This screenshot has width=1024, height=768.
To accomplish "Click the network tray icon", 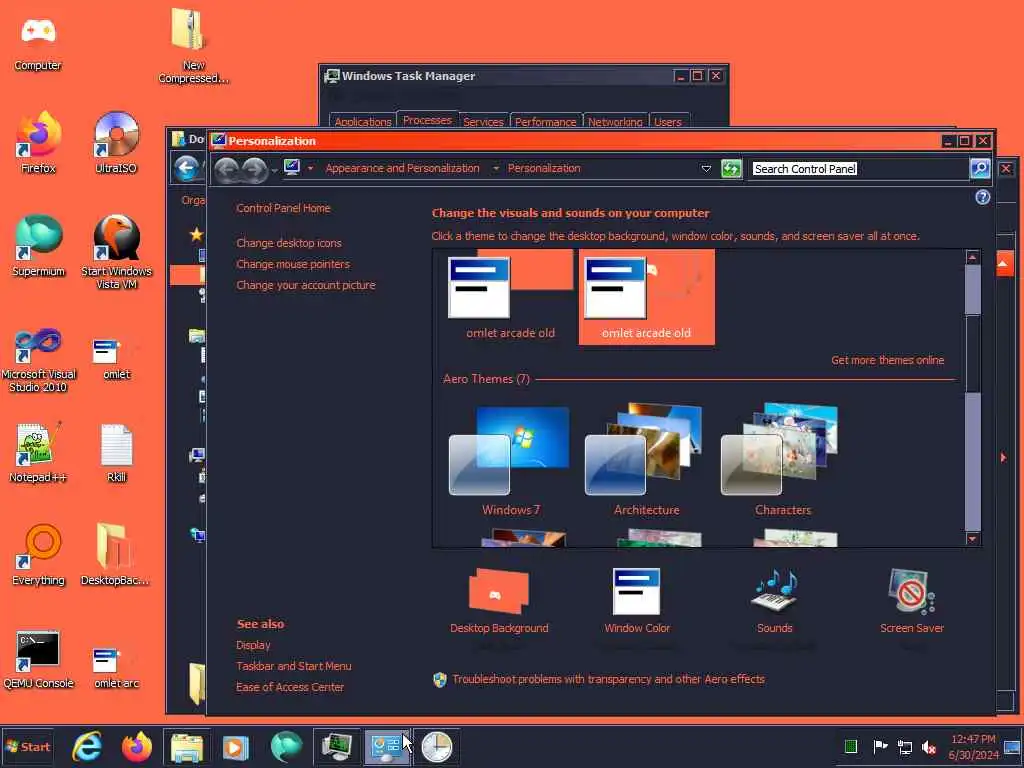I will 905,746.
